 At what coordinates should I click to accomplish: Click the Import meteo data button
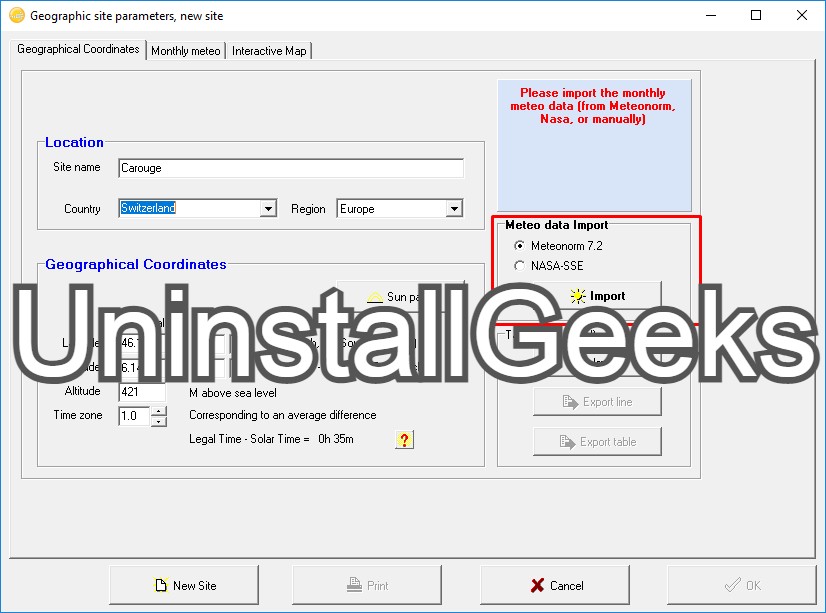[597, 296]
